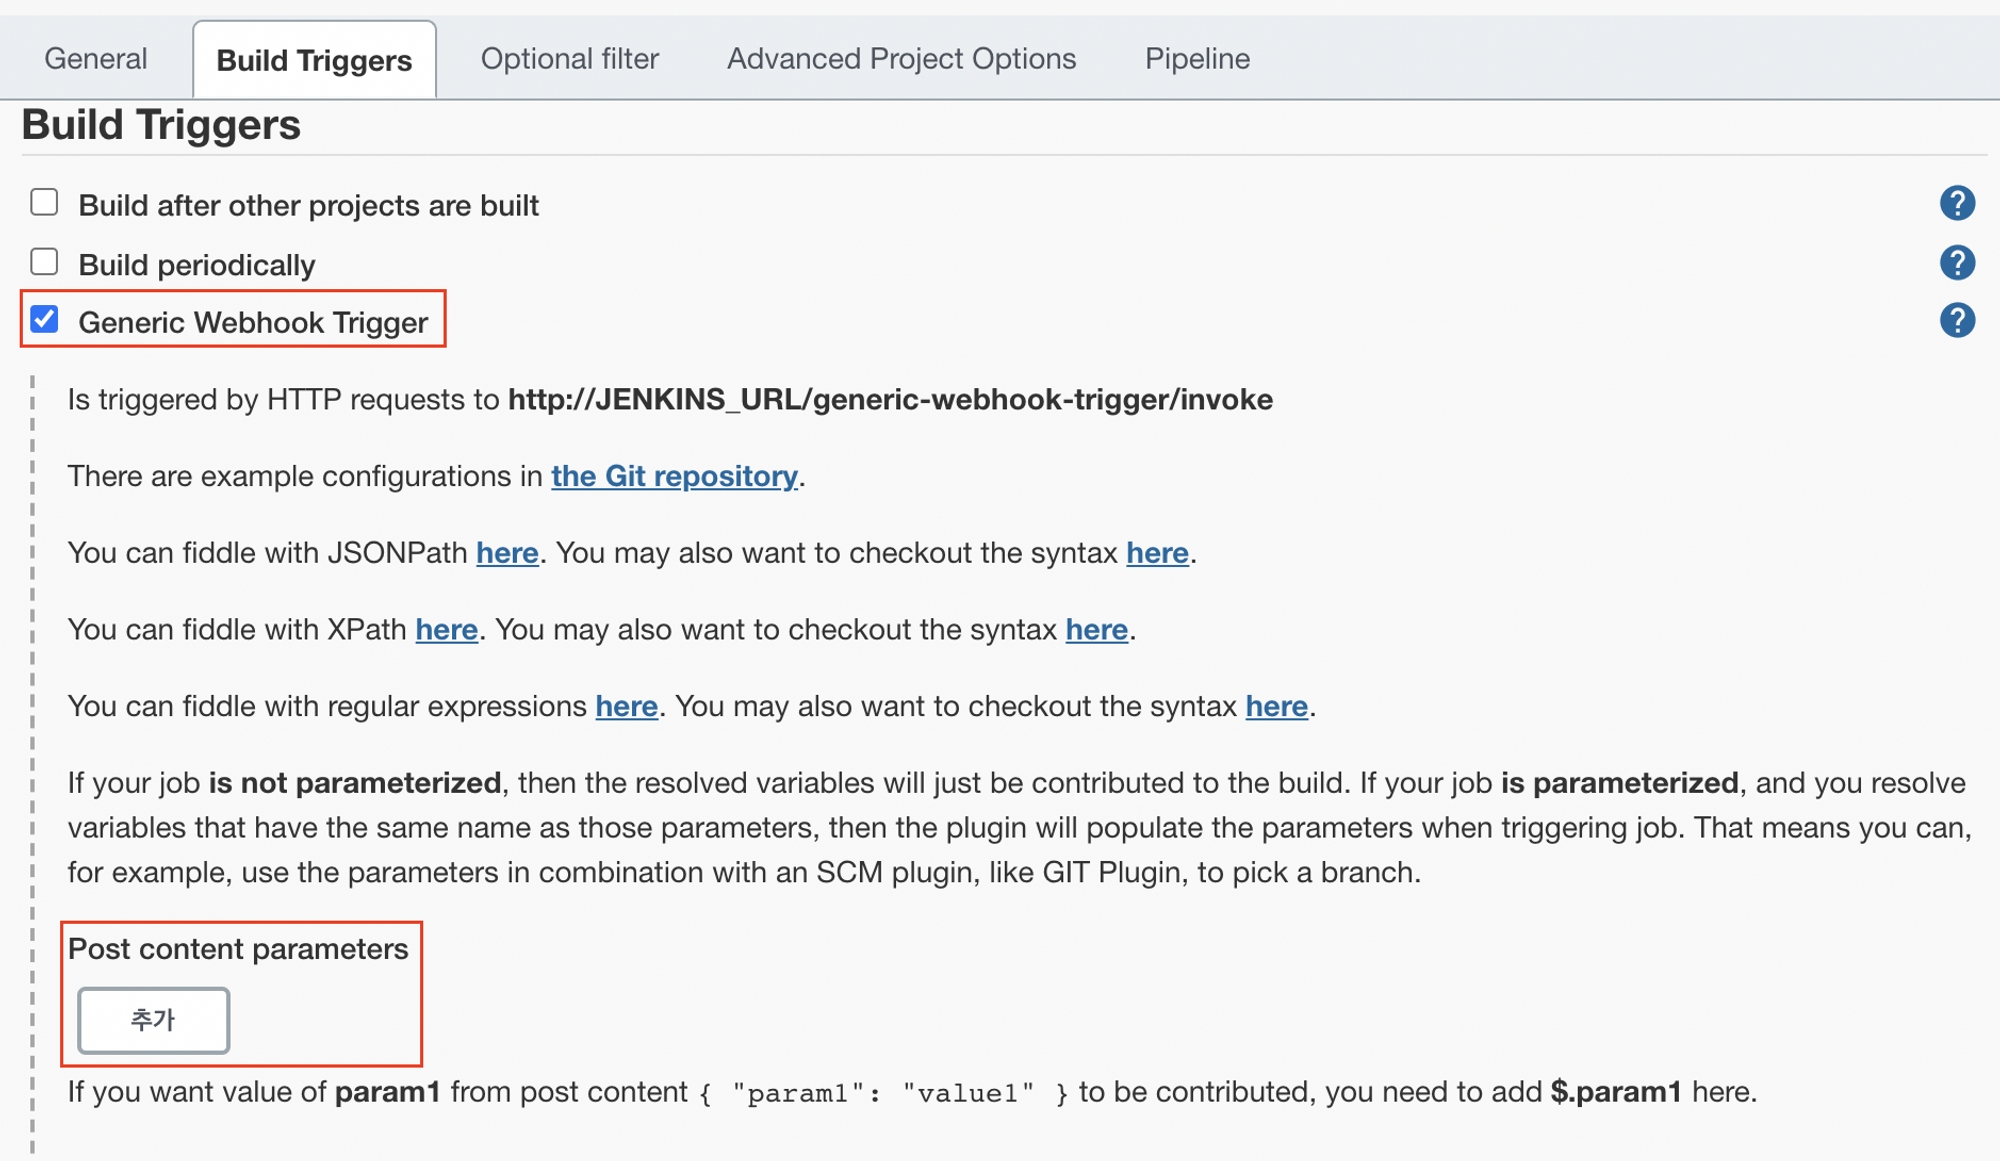Open JSONPath syntax here link
2000x1161 pixels.
point(1157,553)
